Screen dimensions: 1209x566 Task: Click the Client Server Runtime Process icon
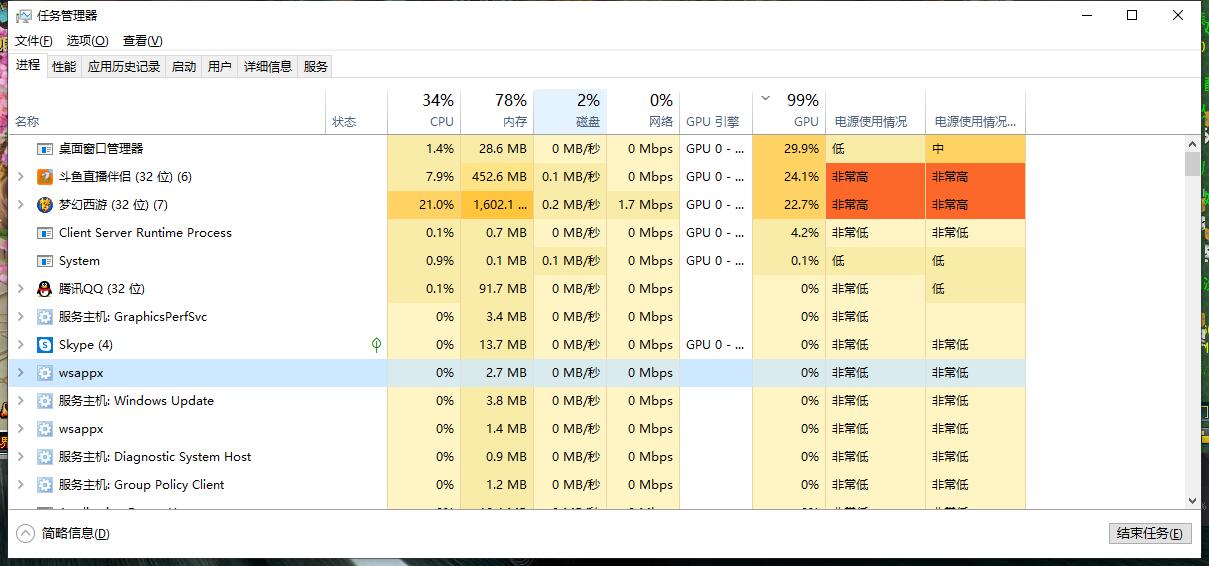pyautogui.click(x=44, y=232)
